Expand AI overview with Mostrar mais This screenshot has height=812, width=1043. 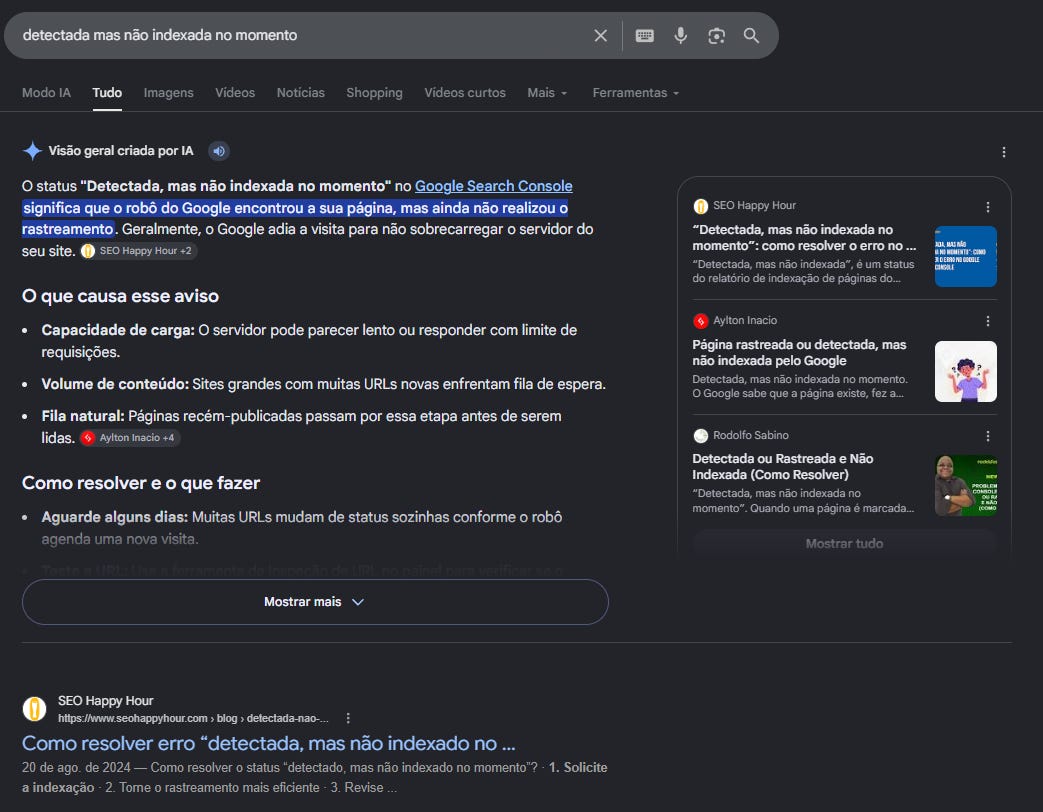coord(315,602)
